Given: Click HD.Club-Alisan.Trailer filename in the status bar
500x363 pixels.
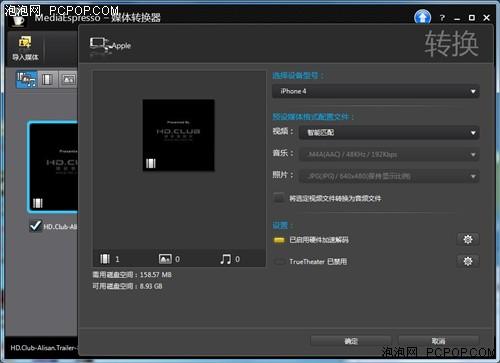Looking at the screenshot, I should (x=44, y=348).
